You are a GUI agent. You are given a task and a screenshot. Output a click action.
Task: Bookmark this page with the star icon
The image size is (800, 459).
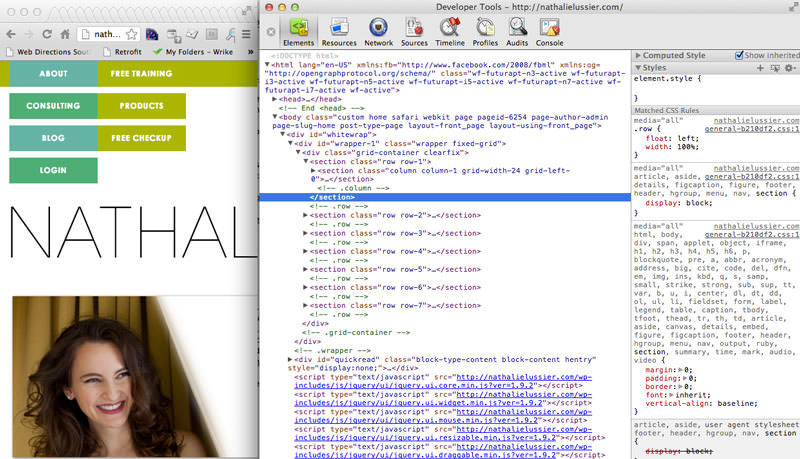pos(132,34)
